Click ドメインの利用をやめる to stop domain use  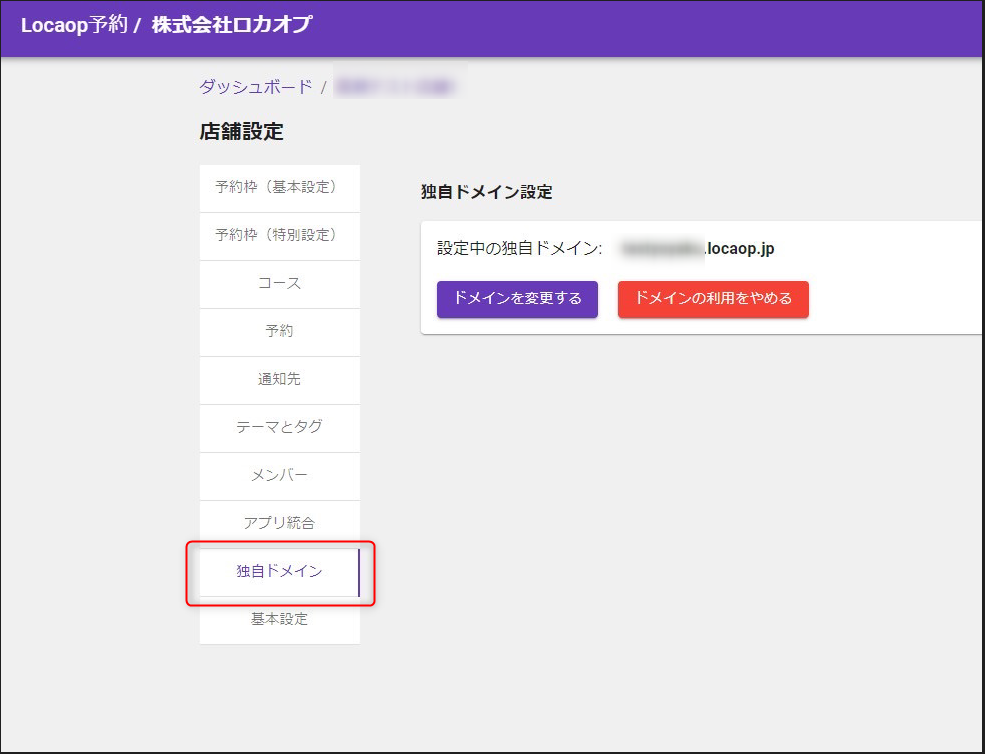coord(712,299)
